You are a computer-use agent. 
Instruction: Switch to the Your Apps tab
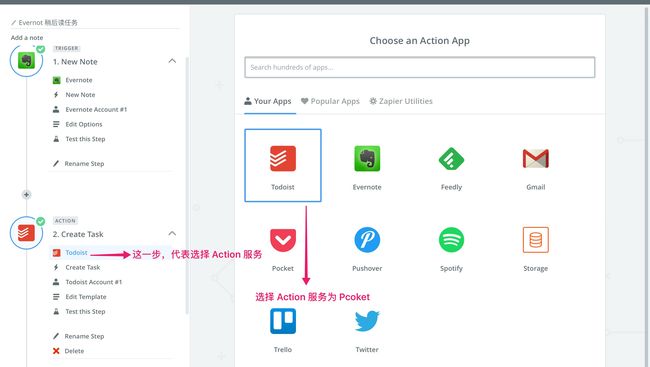click(268, 101)
